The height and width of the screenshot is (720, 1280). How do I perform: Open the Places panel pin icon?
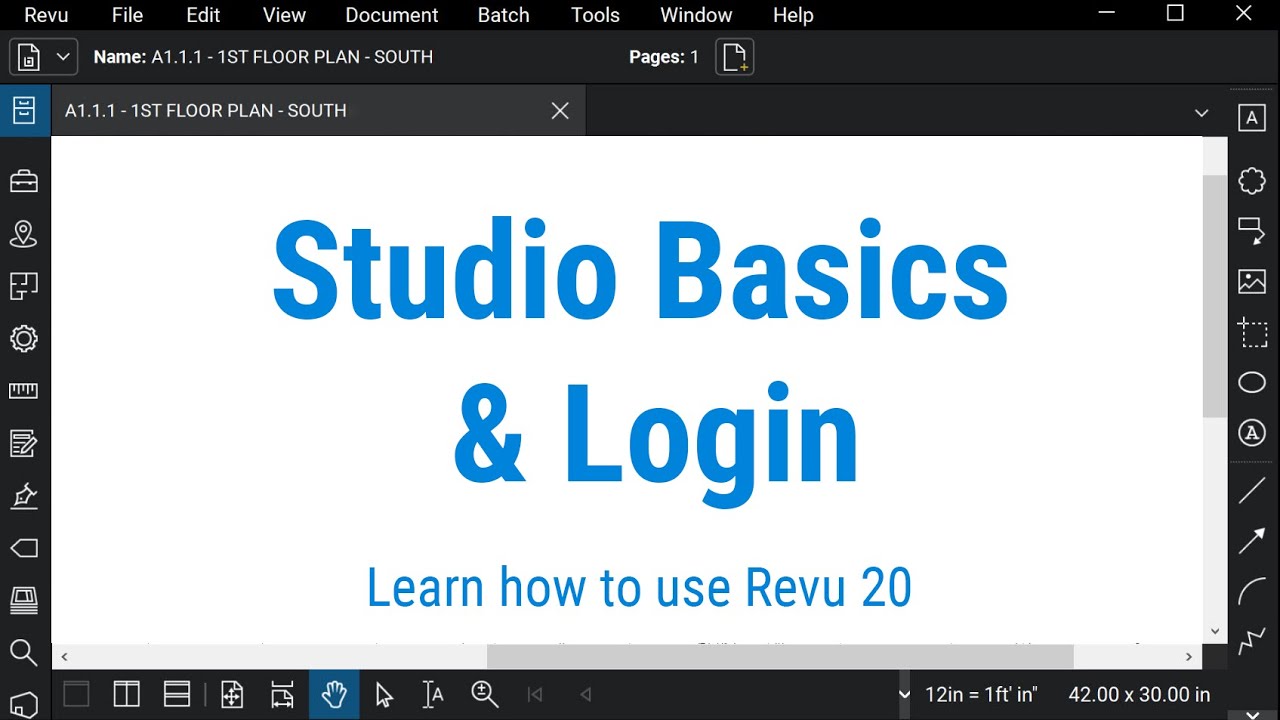tap(23, 234)
